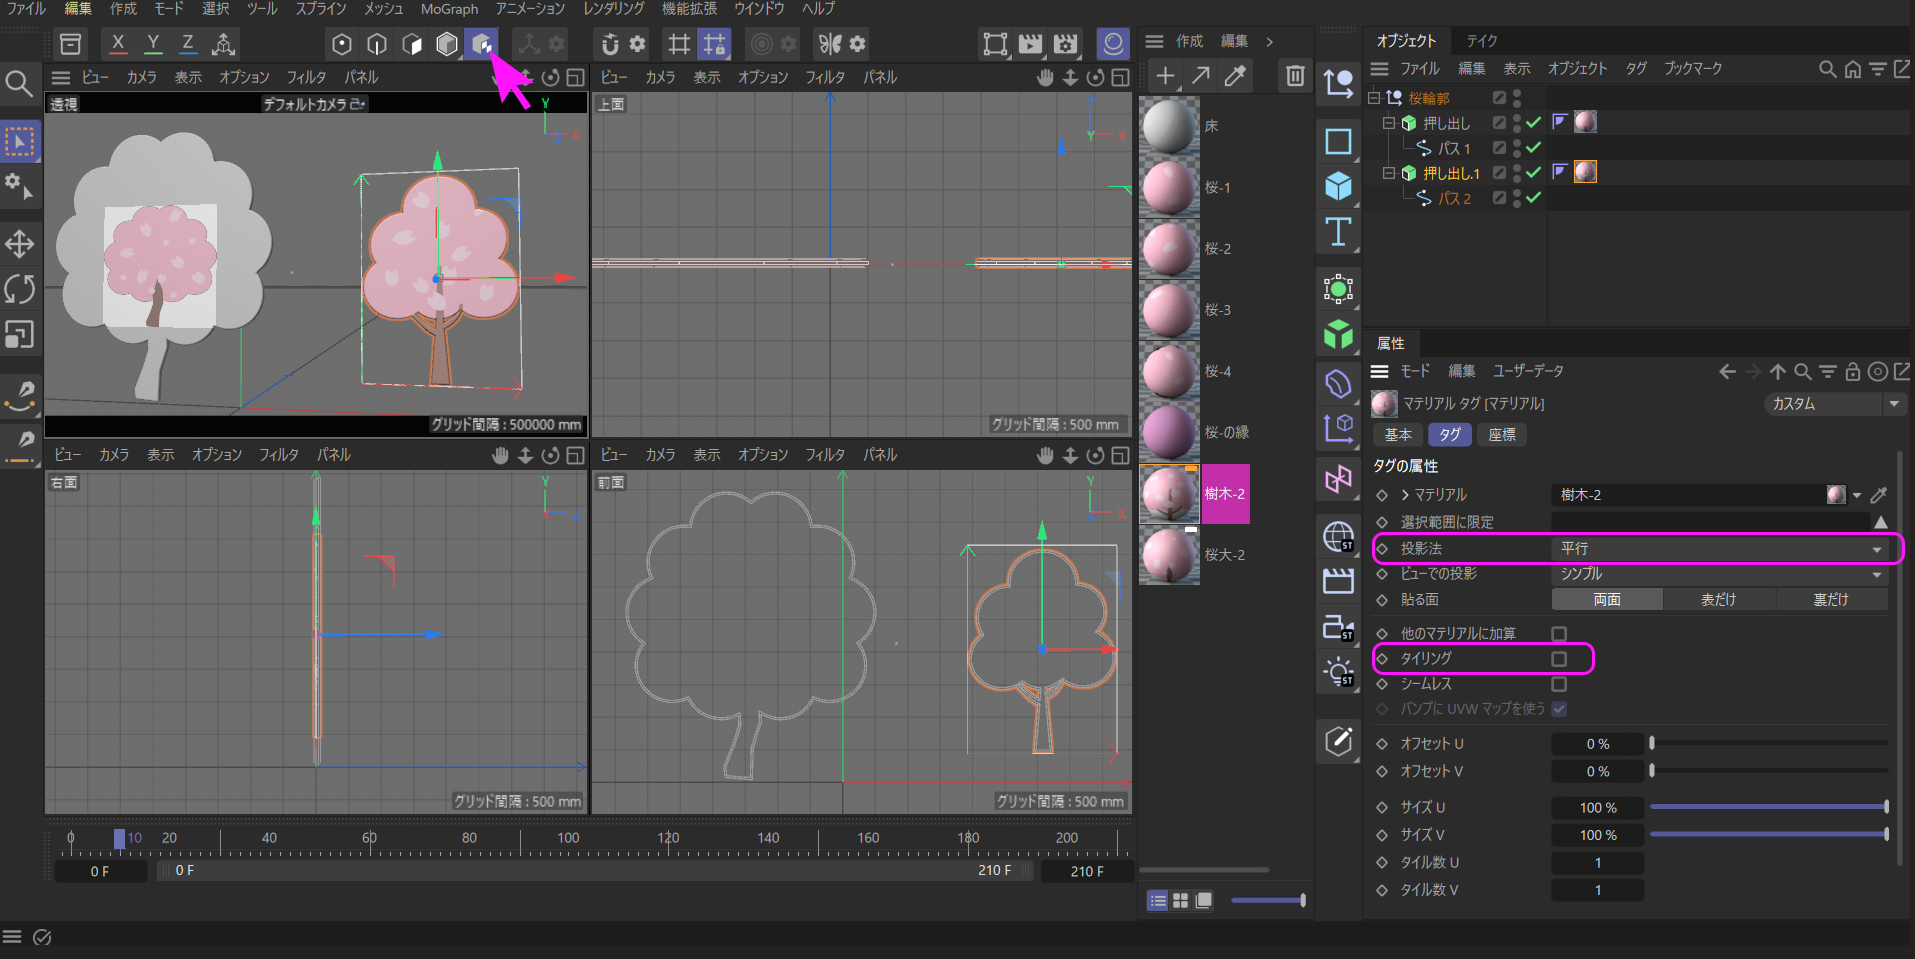Image resolution: width=1915 pixels, height=959 pixels.
Task: Add a cube primitive object
Action: coord(1338,187)
